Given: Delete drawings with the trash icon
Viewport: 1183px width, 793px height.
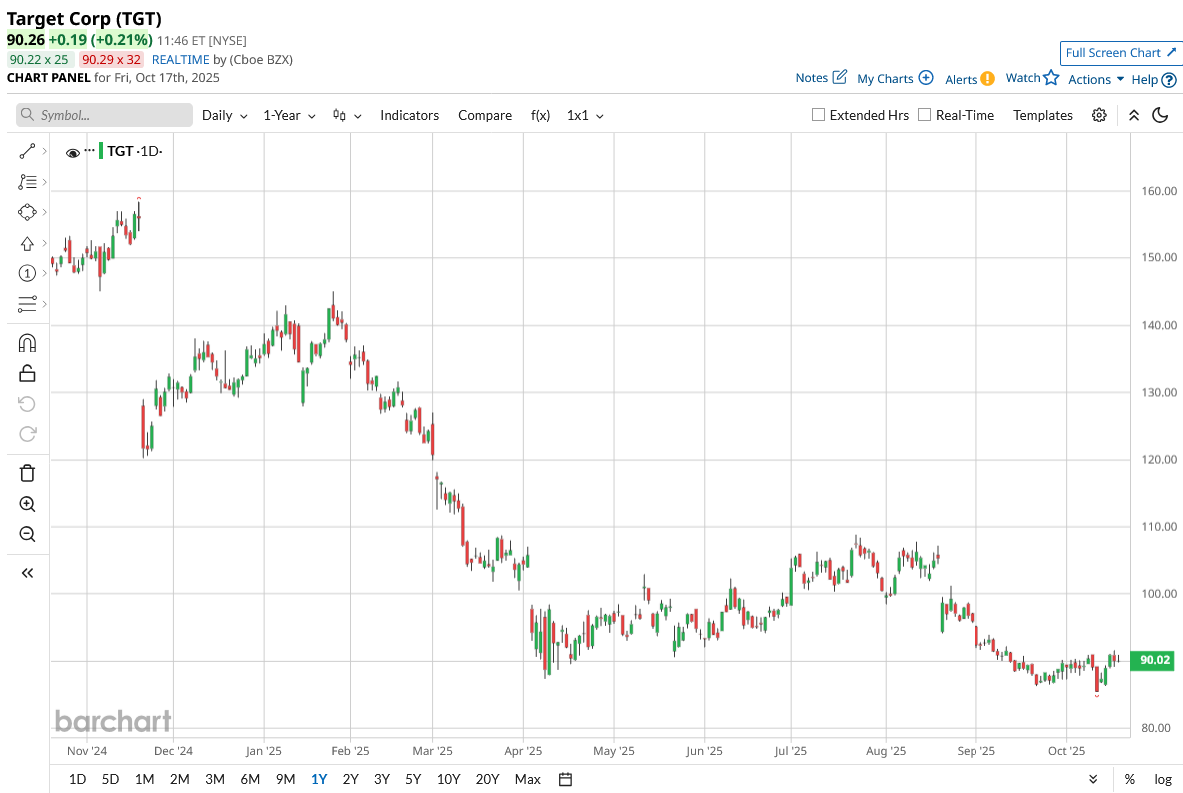Looking at the screenshot, I should pos(27,473).
